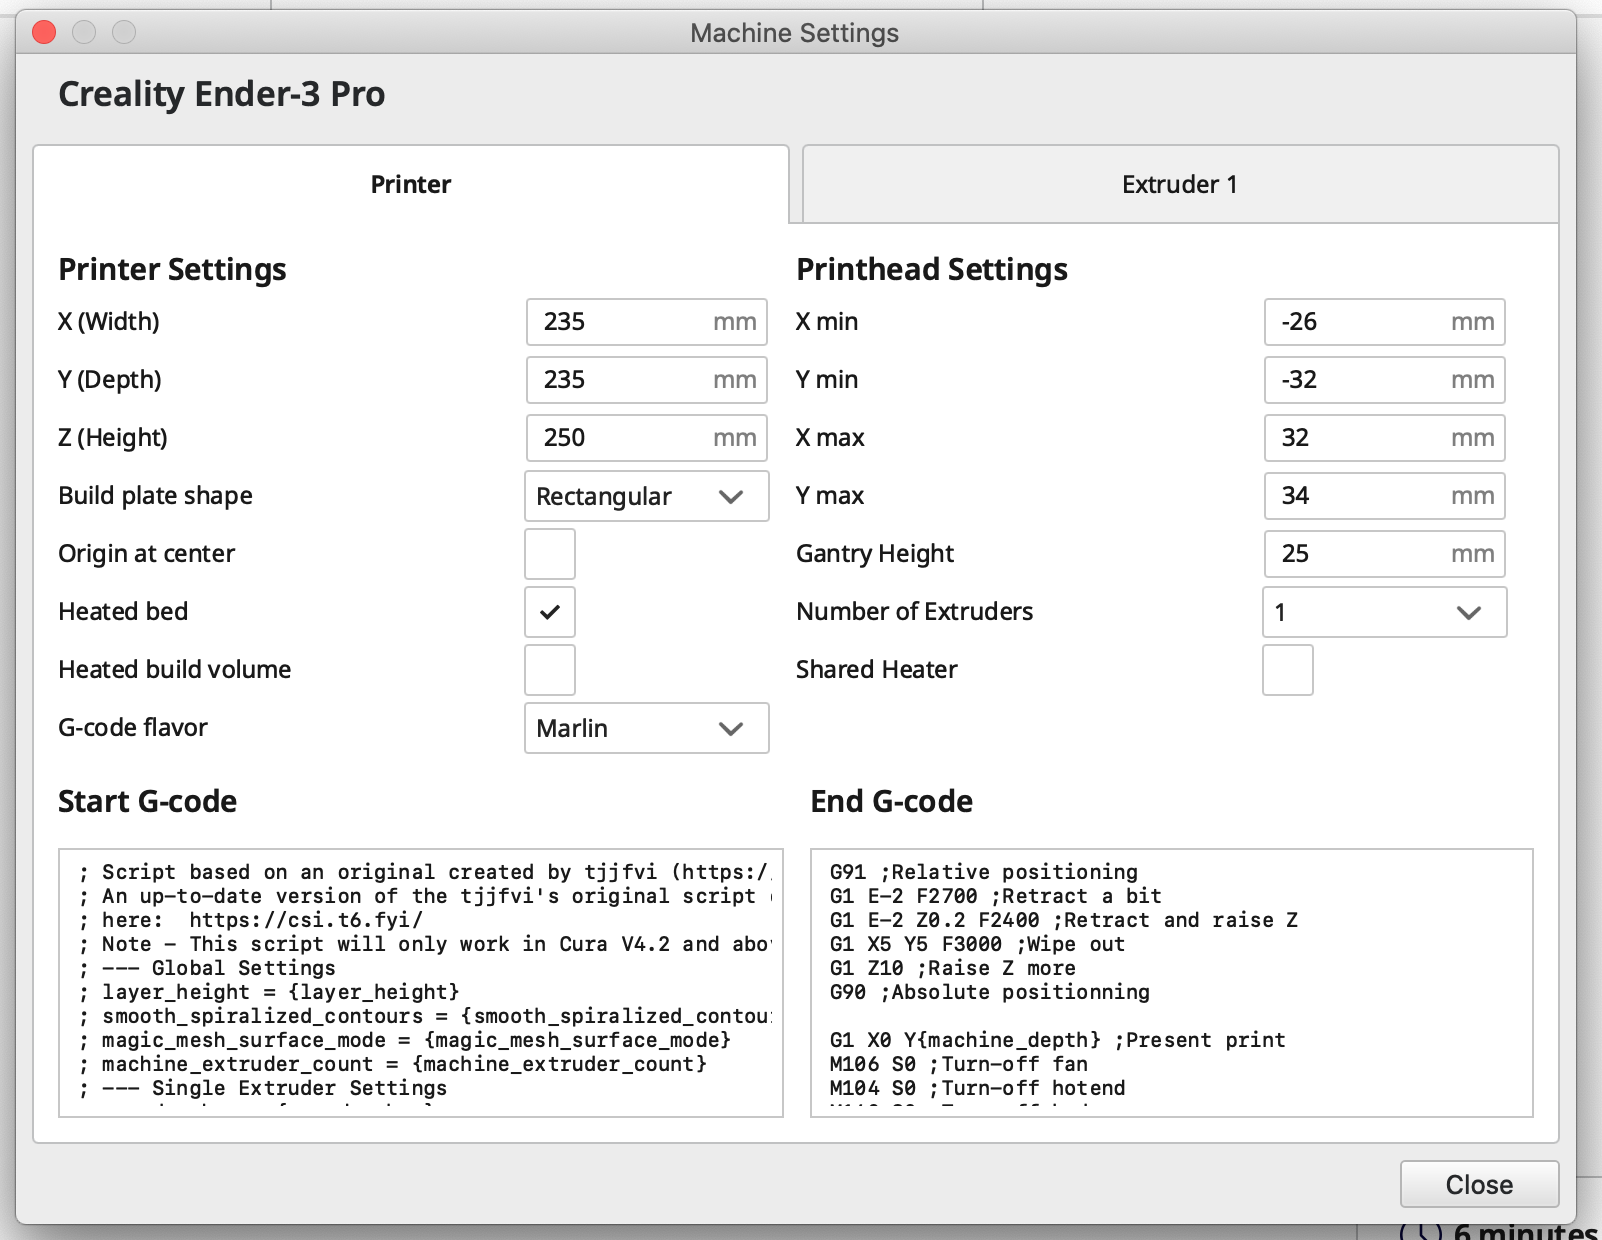1602x1240 pixels.
Task: Click inside the End G-code text area
Action: (1170, 982)
